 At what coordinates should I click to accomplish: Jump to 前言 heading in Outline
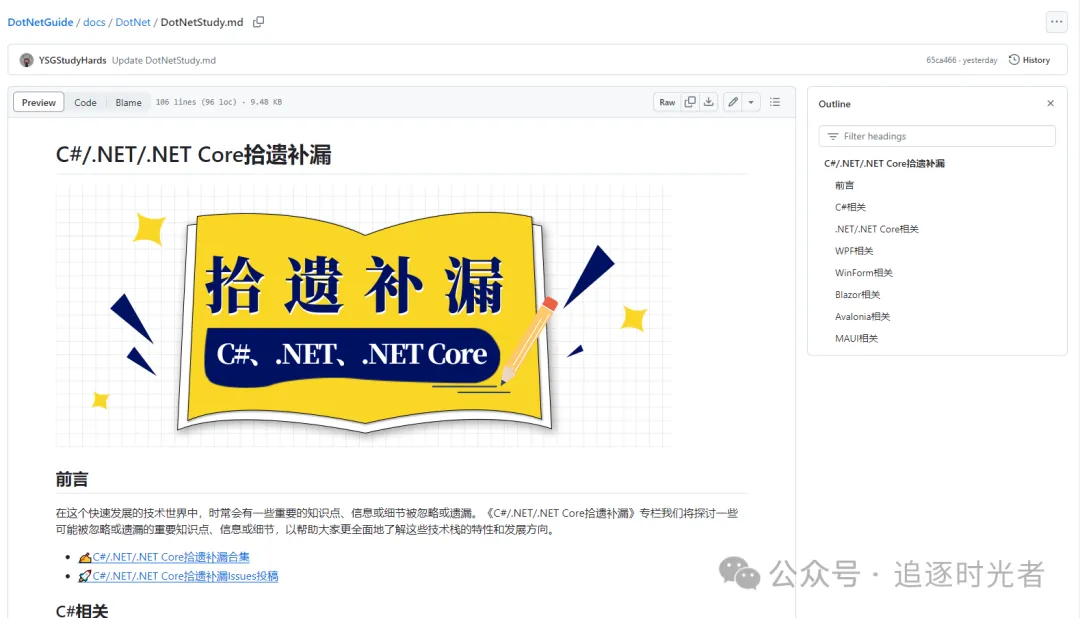point(844,185)
